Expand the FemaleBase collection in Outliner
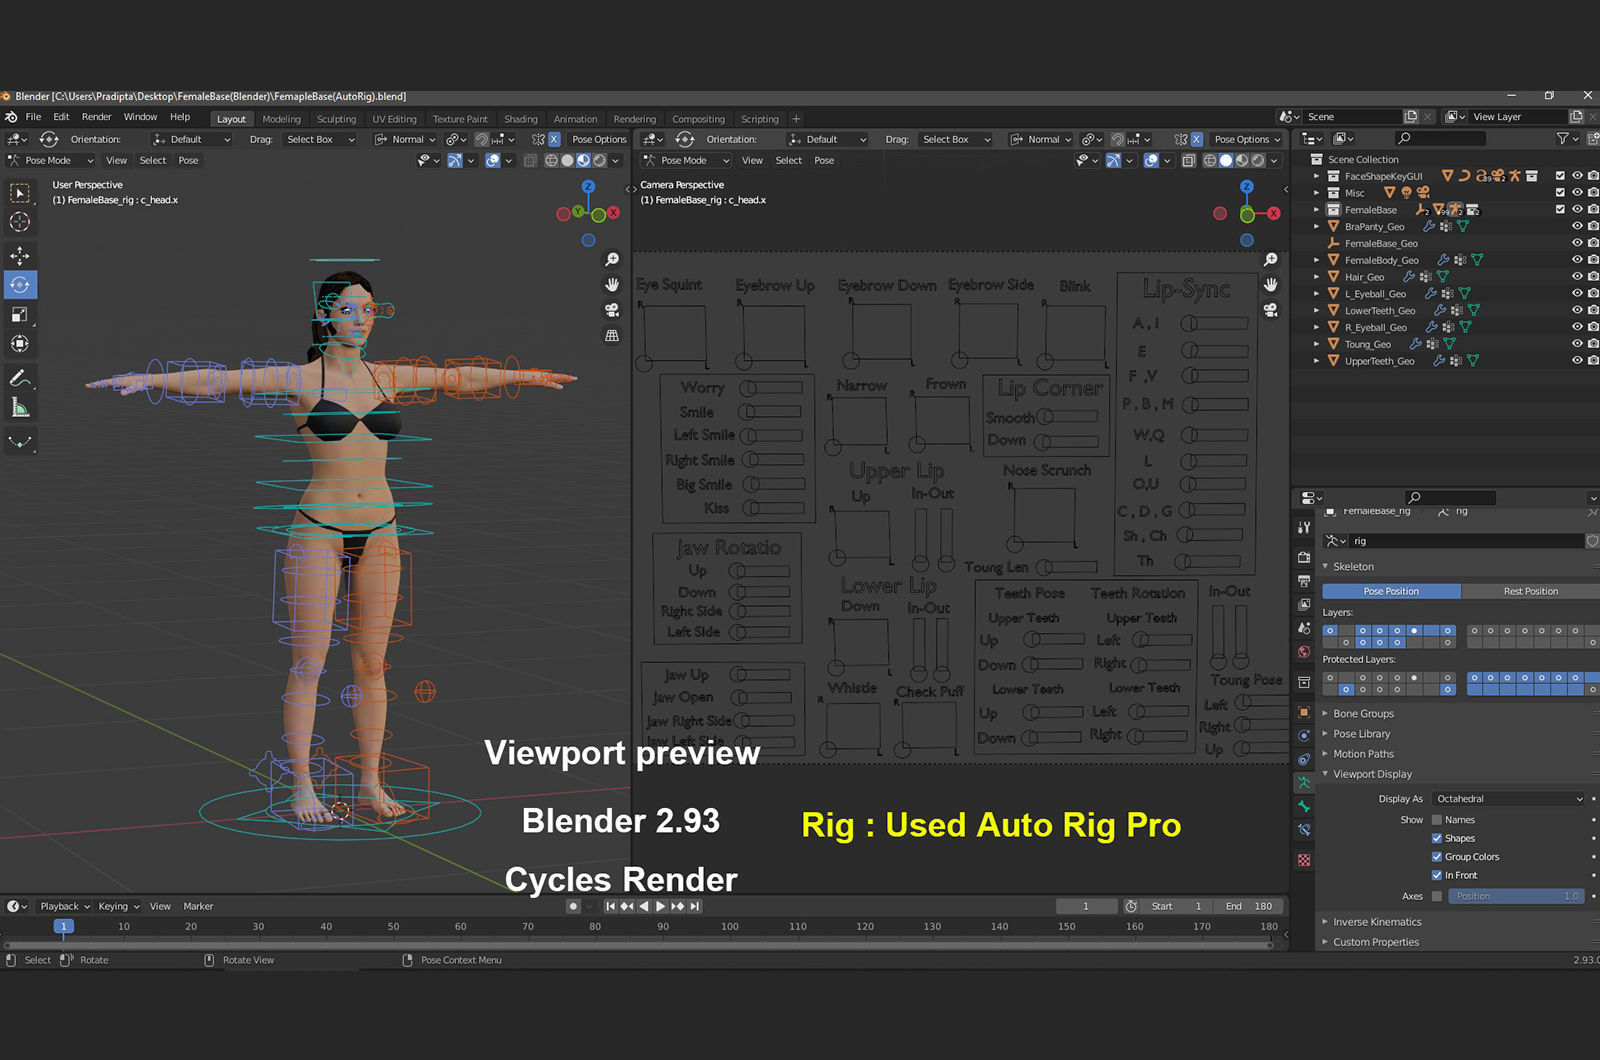Screen dimensions: 1600x1060 point(1317,210)
